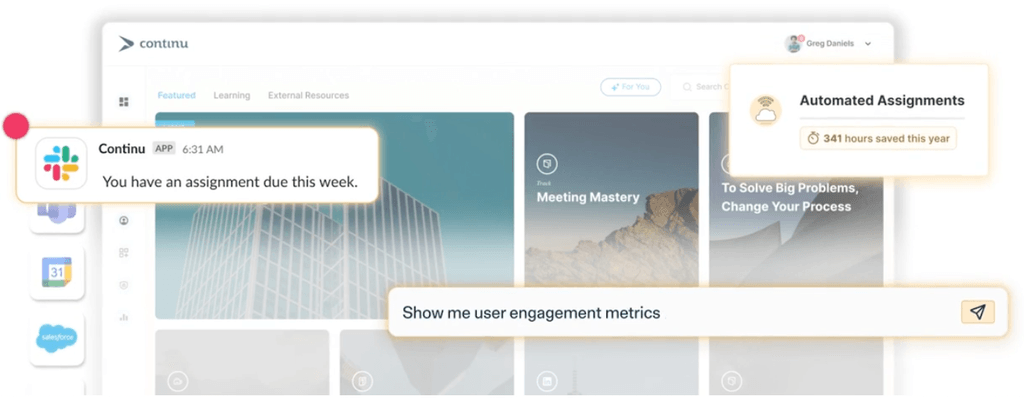The width and height of the screenshot is (1024, 414).
Task: Click the Slack app icon
Action: (x=61, y=163)
